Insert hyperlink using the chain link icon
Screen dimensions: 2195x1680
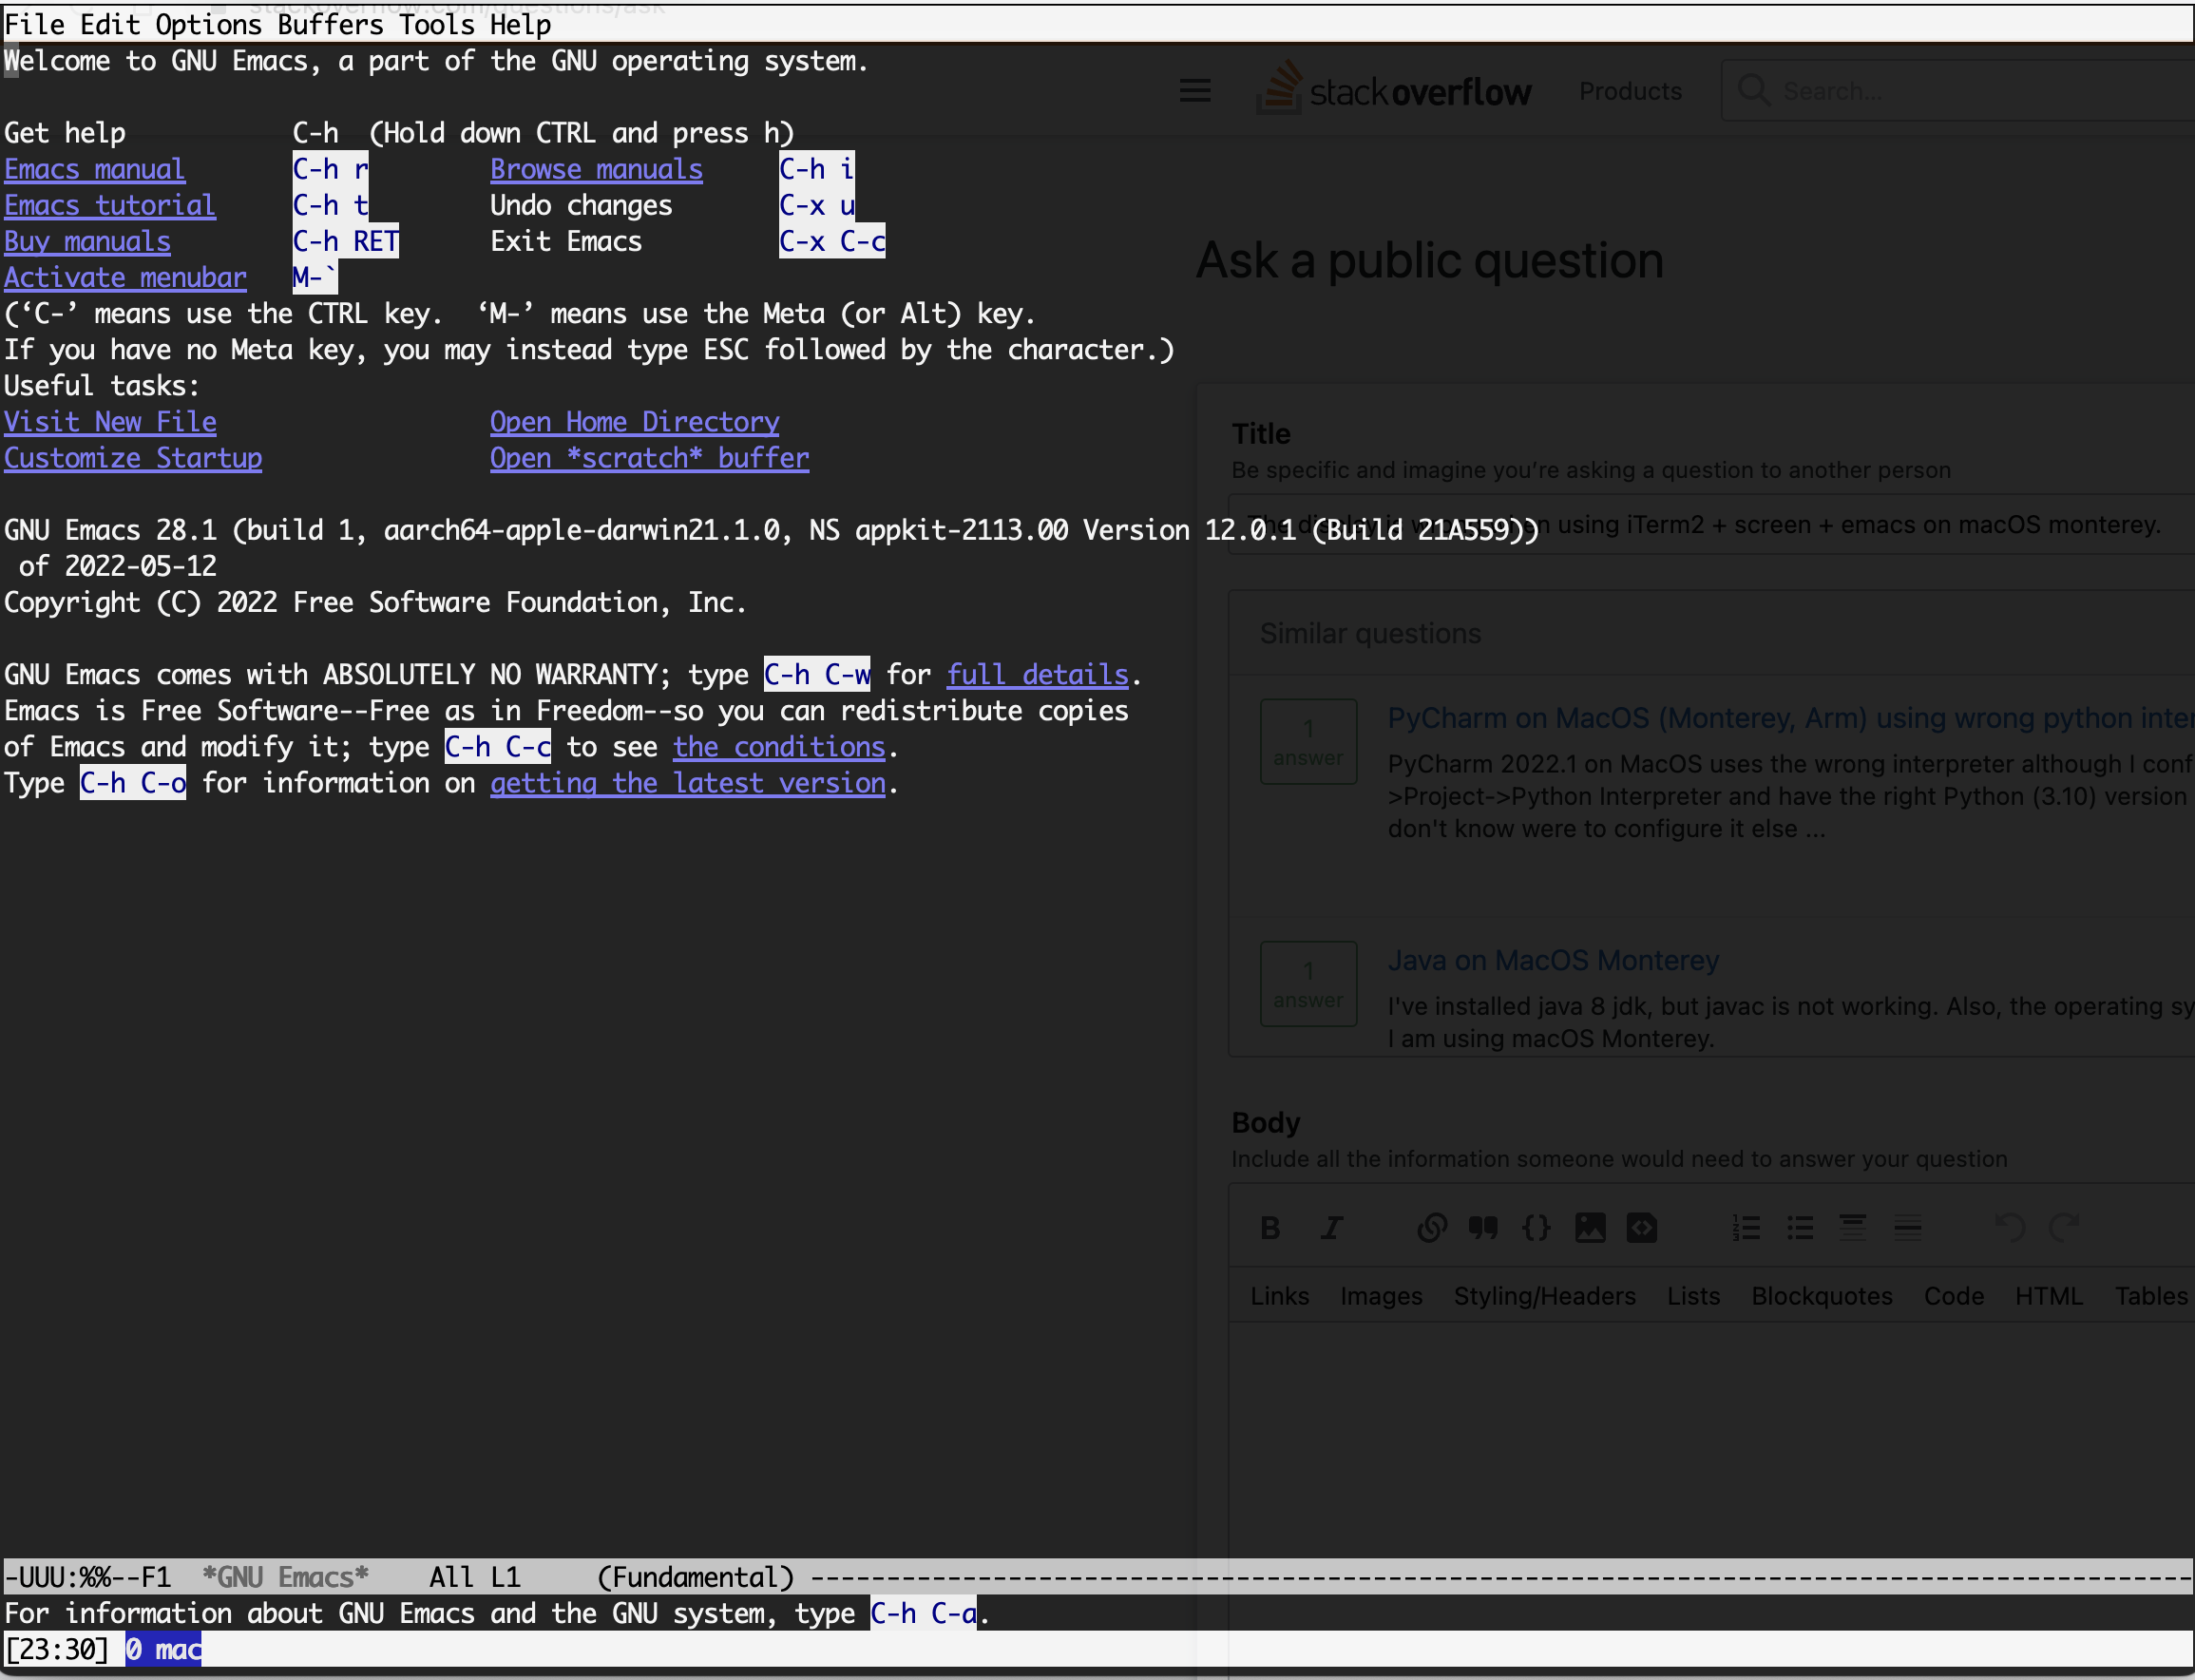click(x=1432, y=1228)
